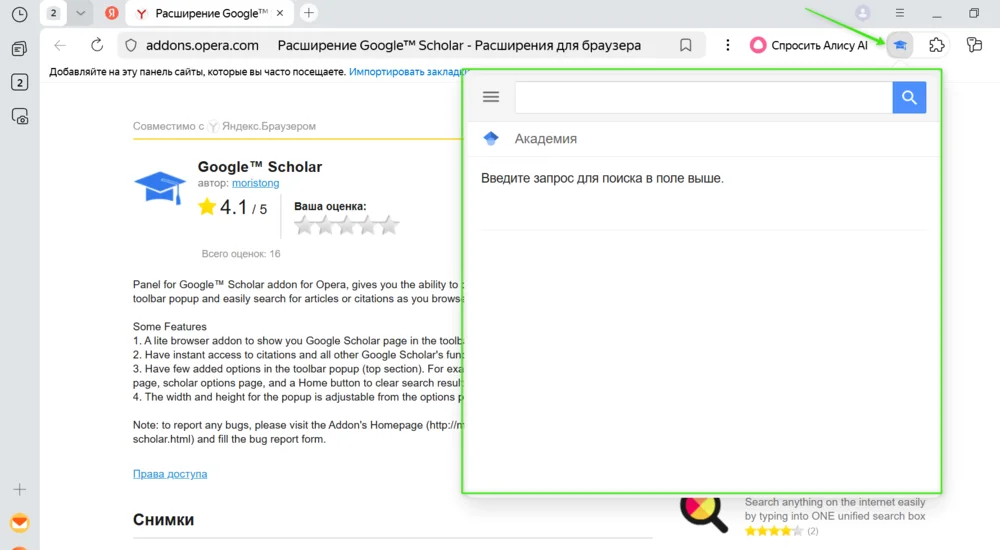The height and width of the screenshot is (550, 1000).
Task: Open the Yandex Mail sidebar icon
Action: point(20,523)
